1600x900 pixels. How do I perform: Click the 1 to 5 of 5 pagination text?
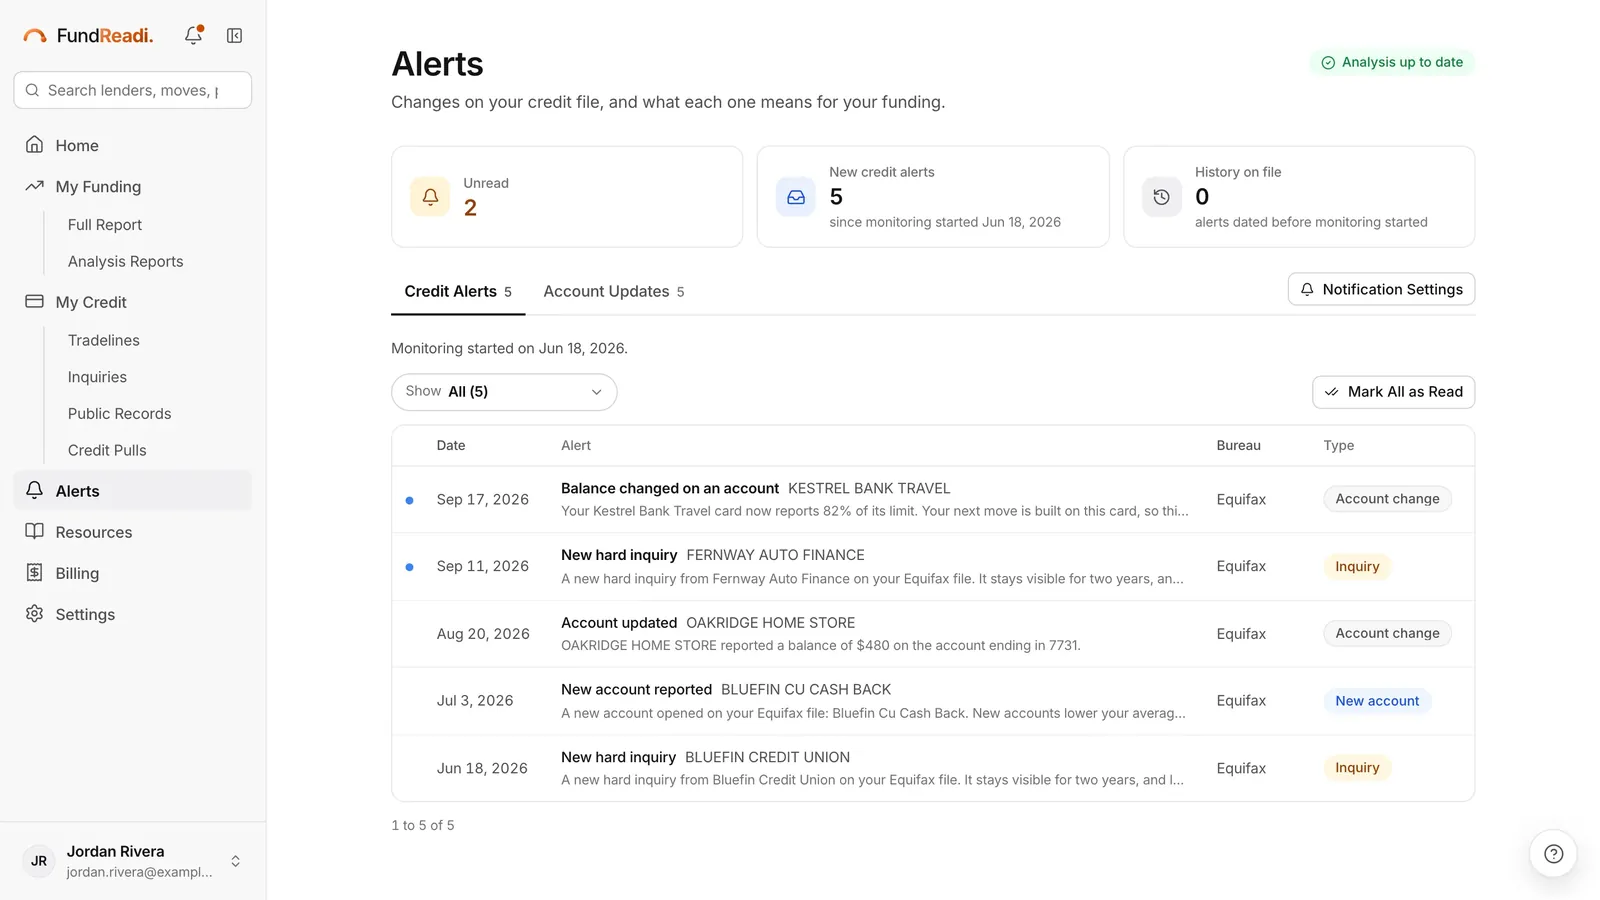(423, 825)
